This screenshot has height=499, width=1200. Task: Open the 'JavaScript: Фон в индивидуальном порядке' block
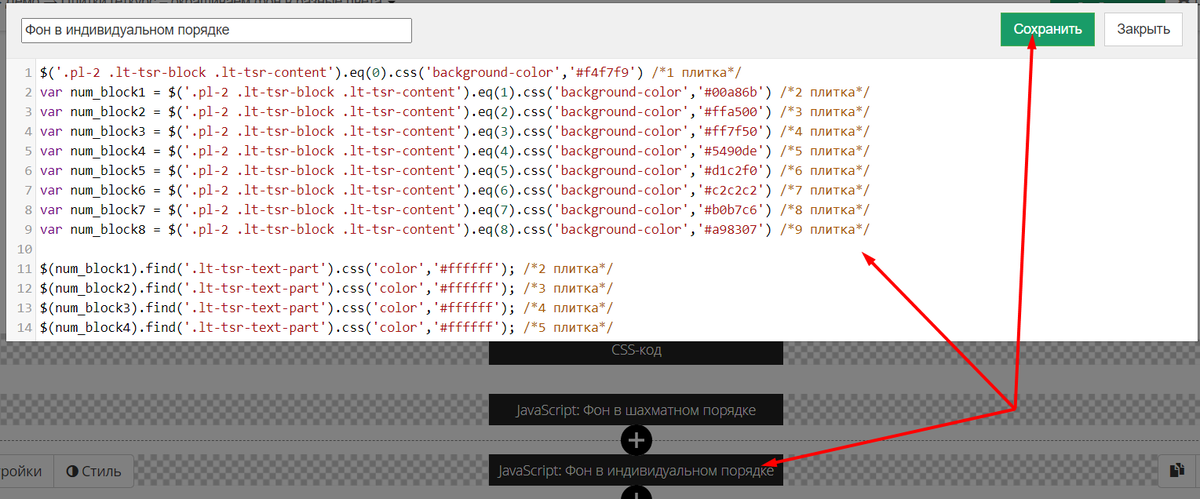coord(636,470)
